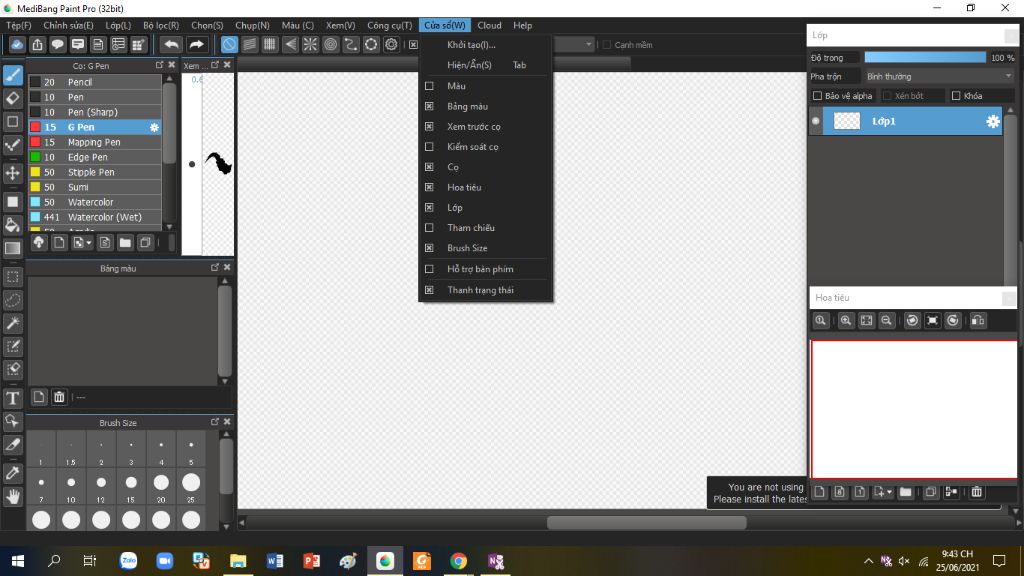The height and width of the screenshot is (576, 1024).
Task: Open G Pen brush settings gear
Action: 154,127
